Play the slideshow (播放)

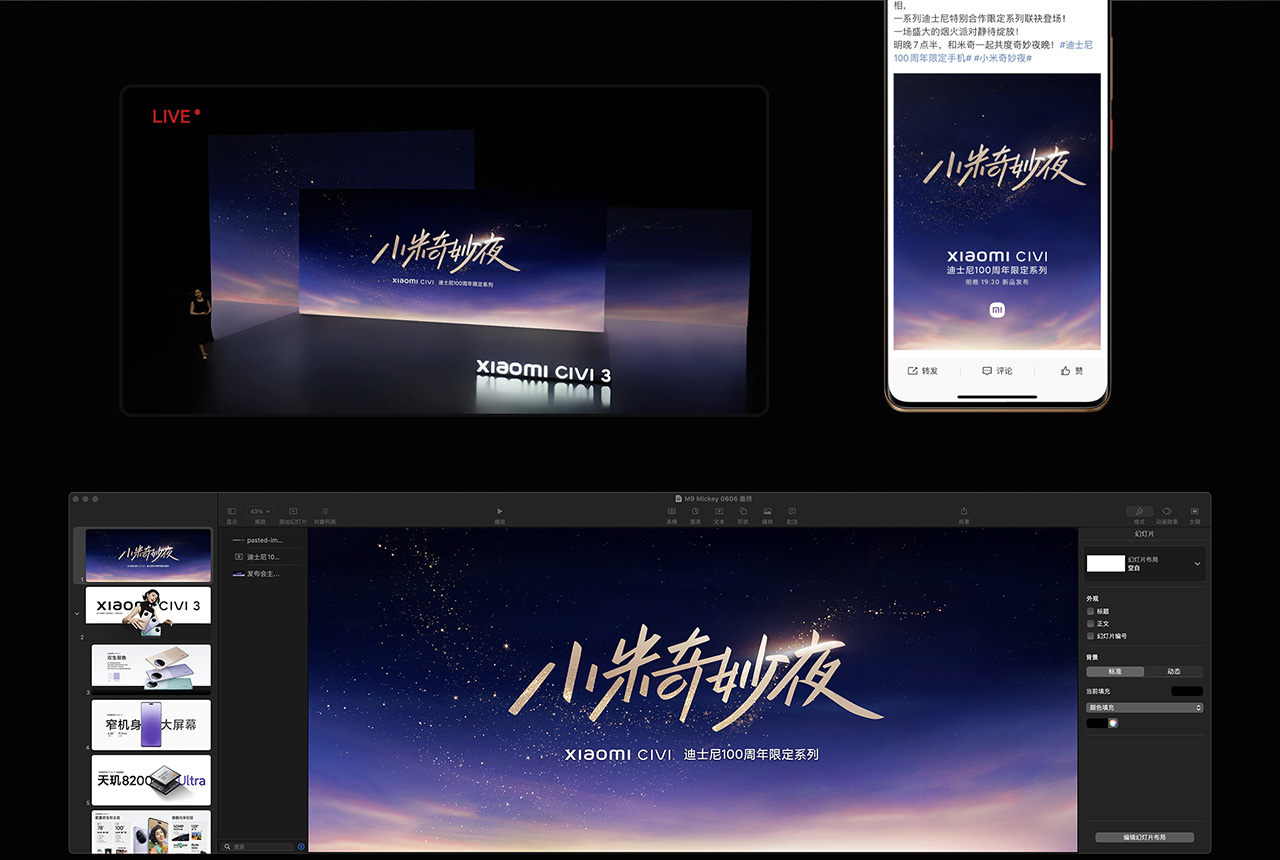[x=500, y=515]
